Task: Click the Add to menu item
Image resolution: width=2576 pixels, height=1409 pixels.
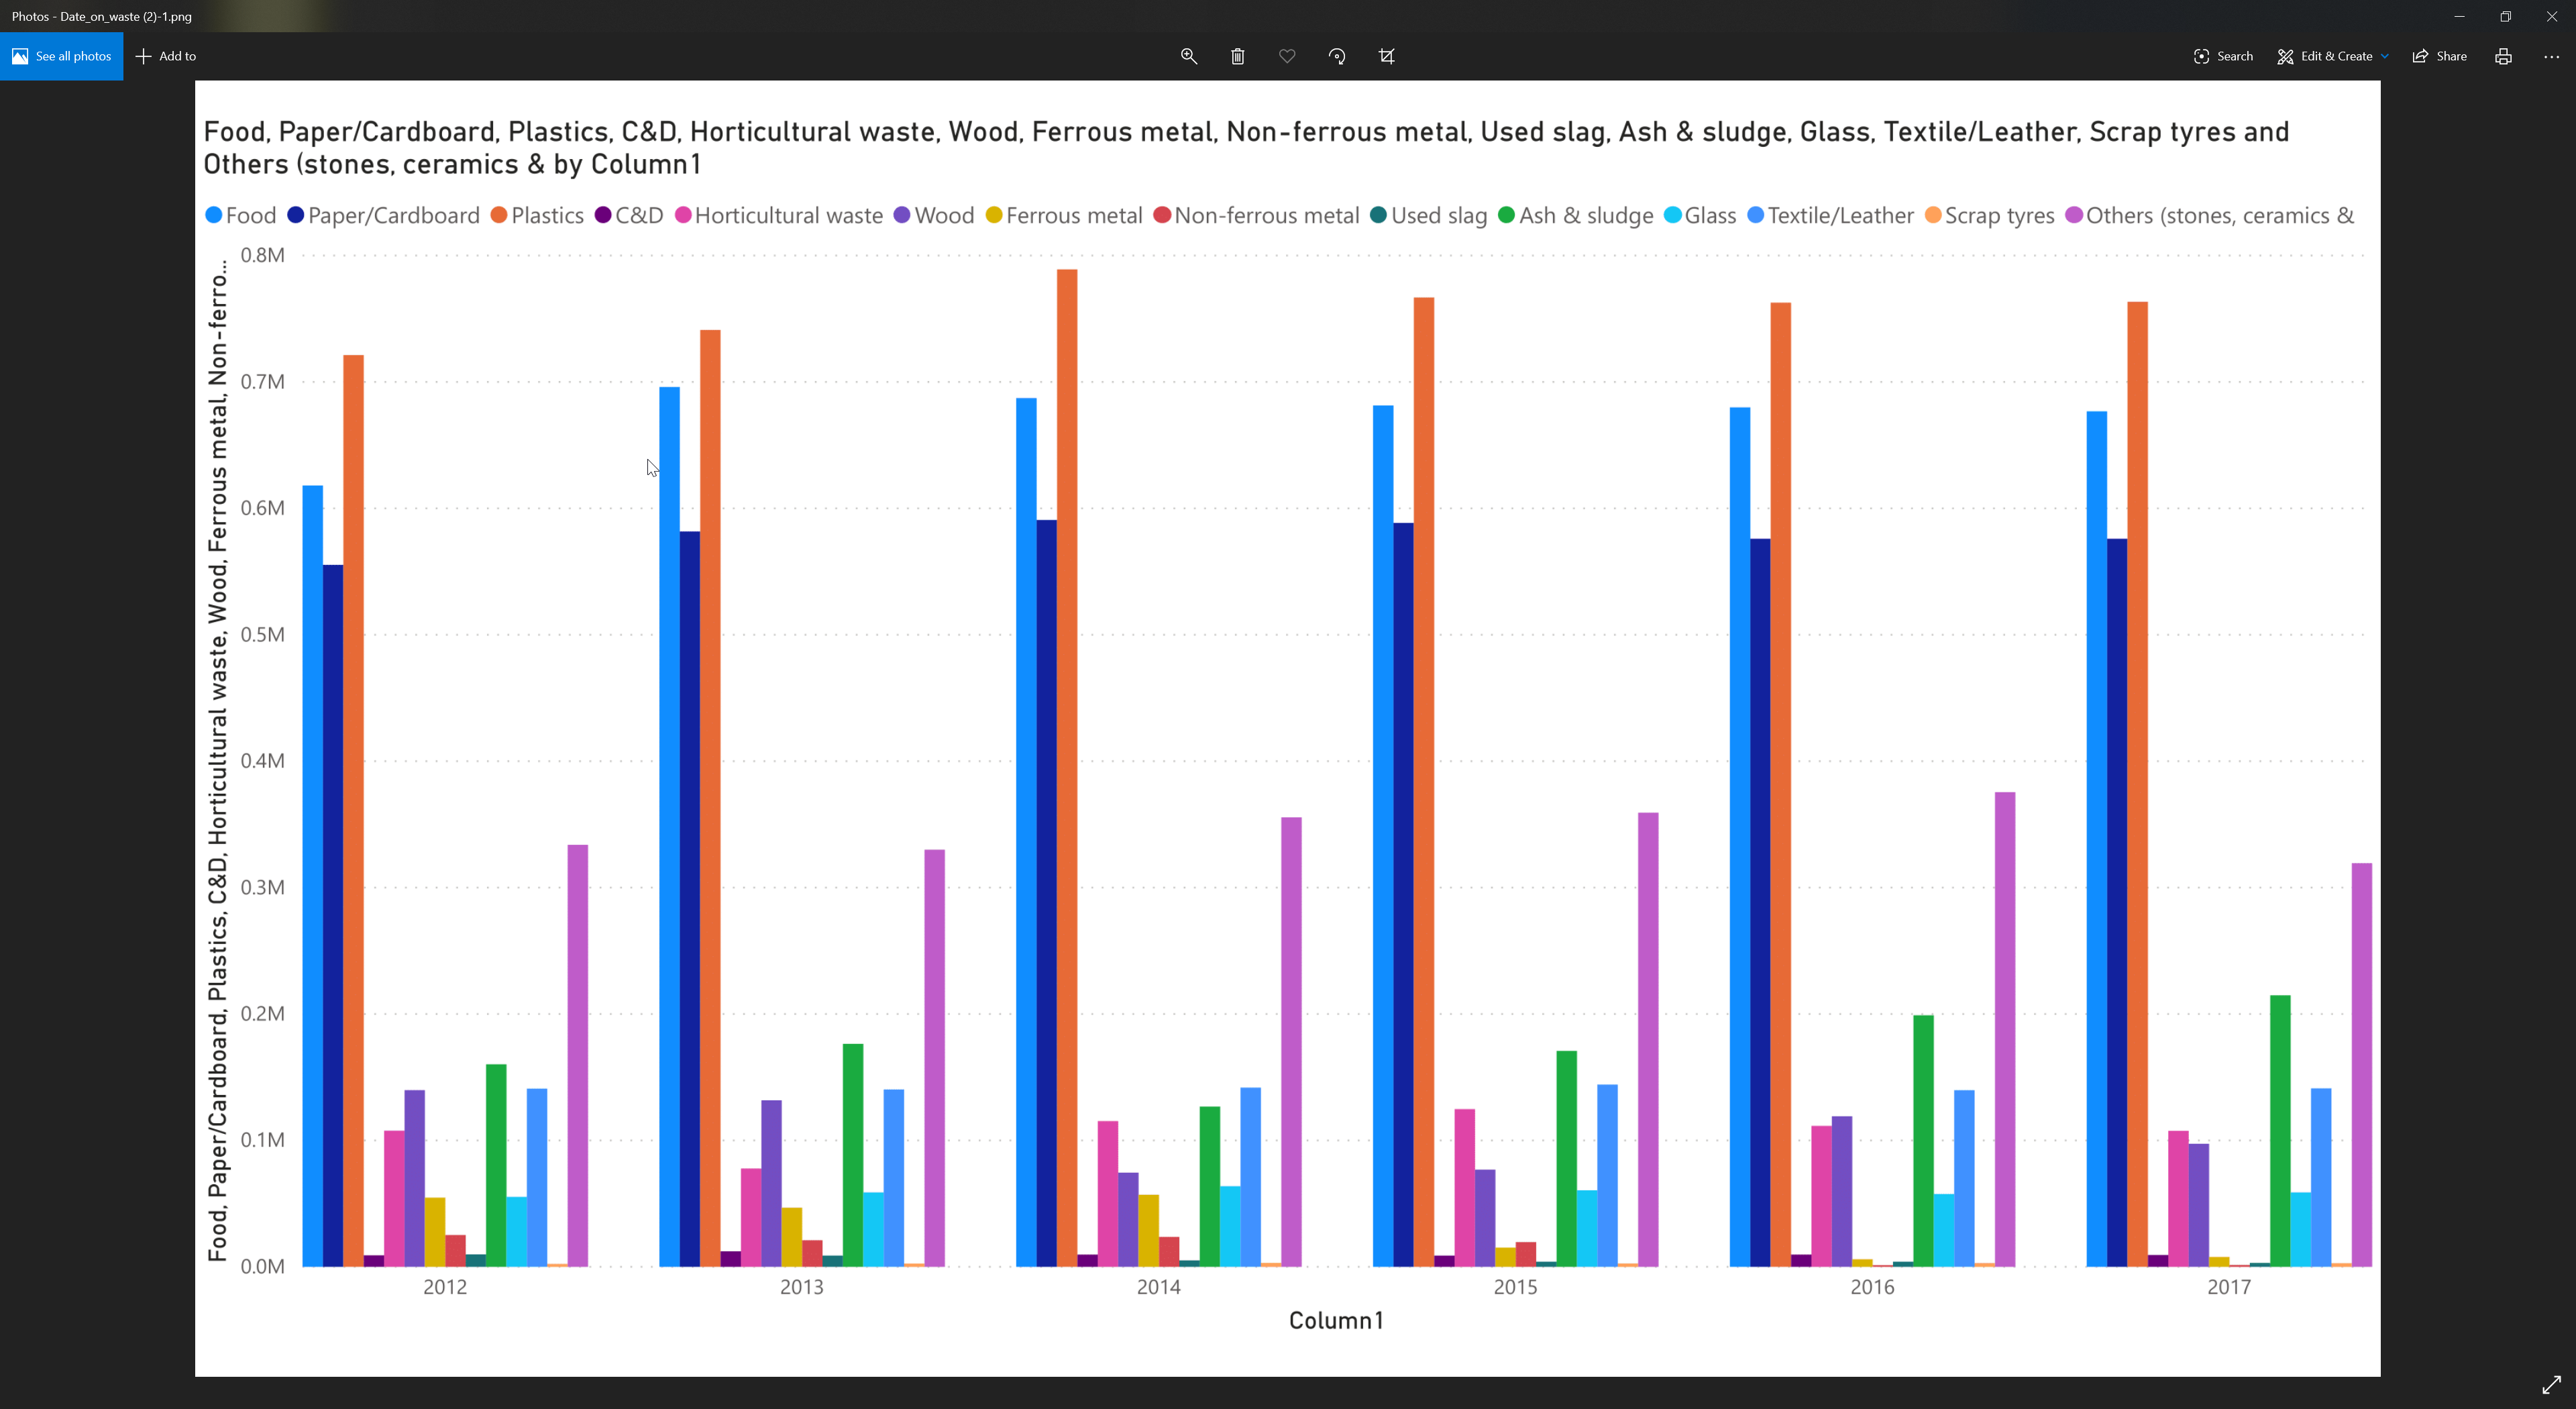Action: 166,56
